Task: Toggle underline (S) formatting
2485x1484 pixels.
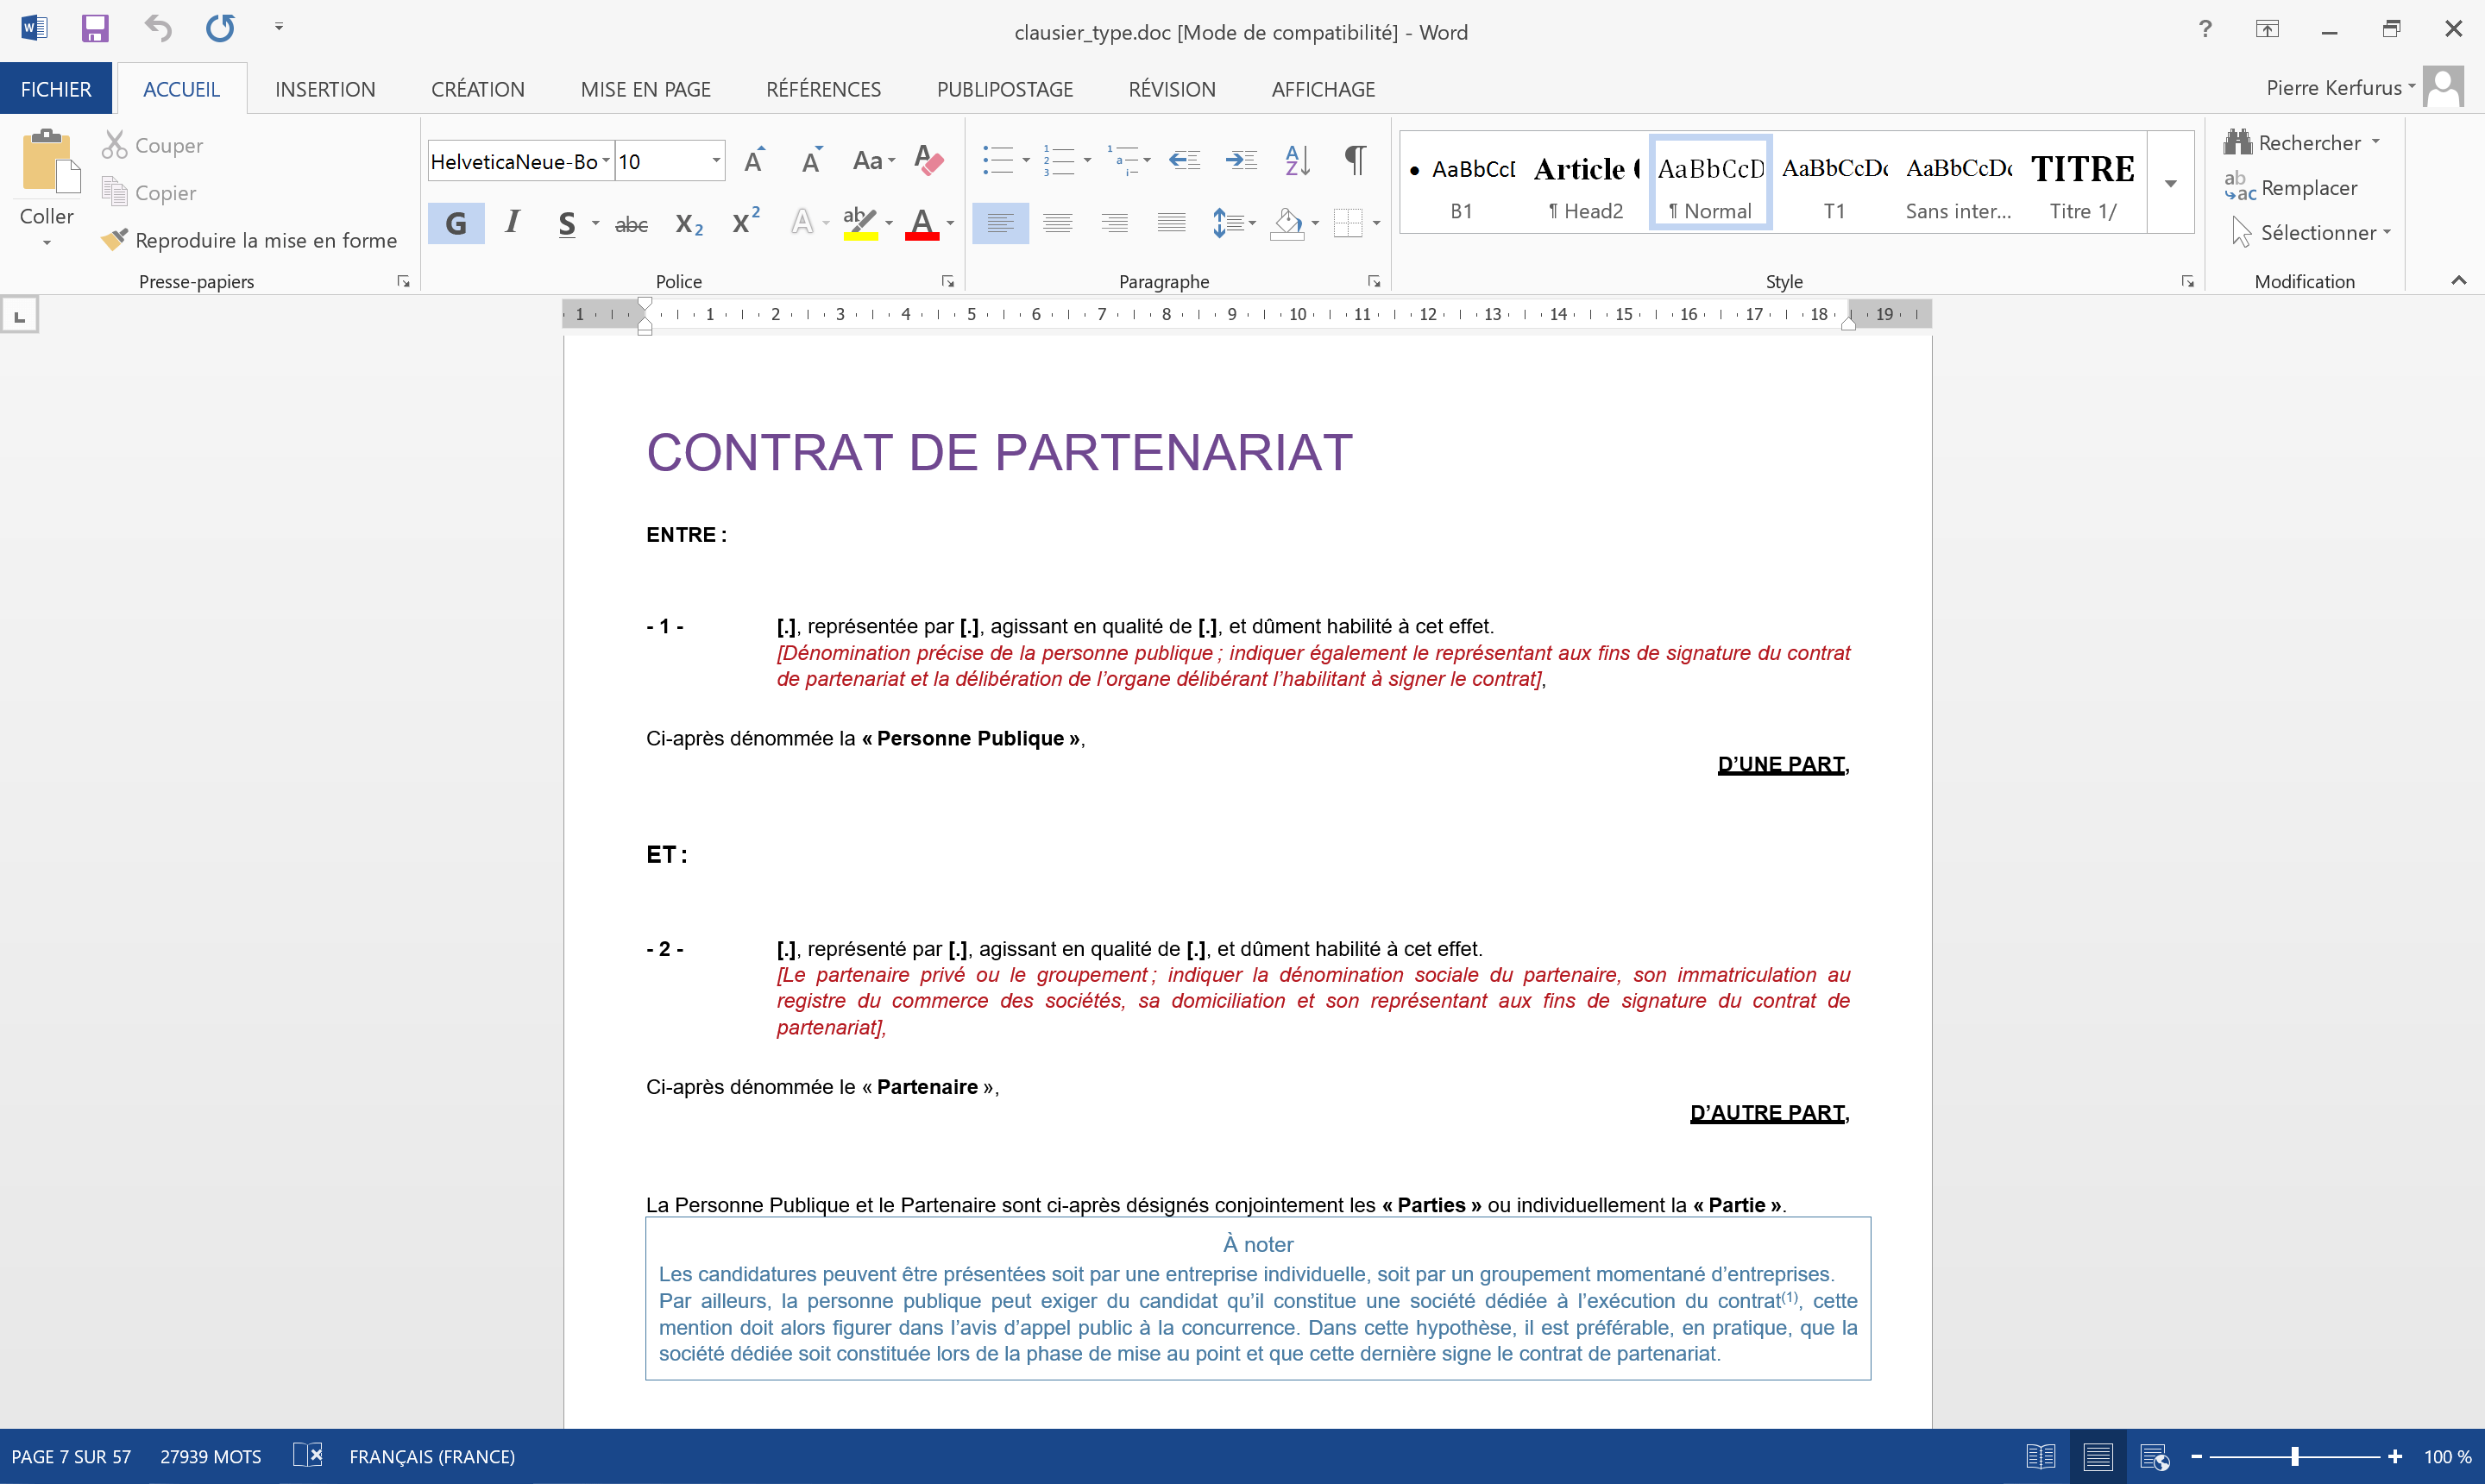Action: [x=567, y=223]
